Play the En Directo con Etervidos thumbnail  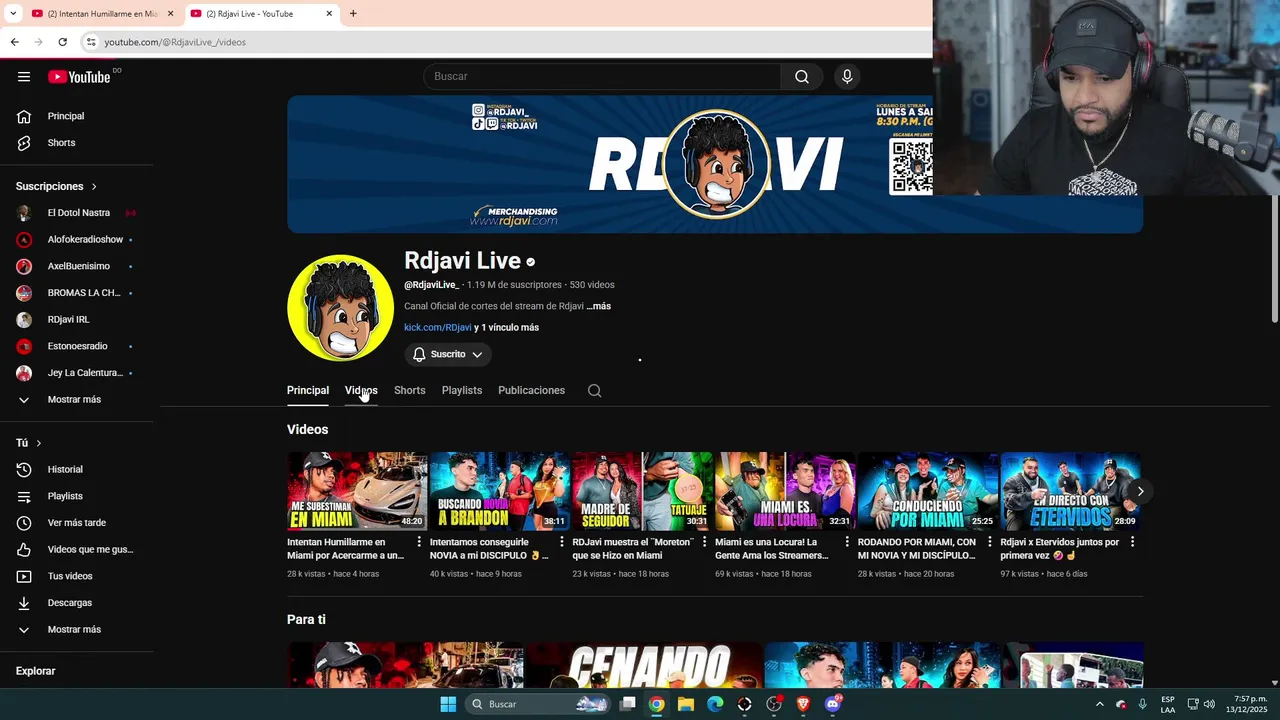point(1070,491)
